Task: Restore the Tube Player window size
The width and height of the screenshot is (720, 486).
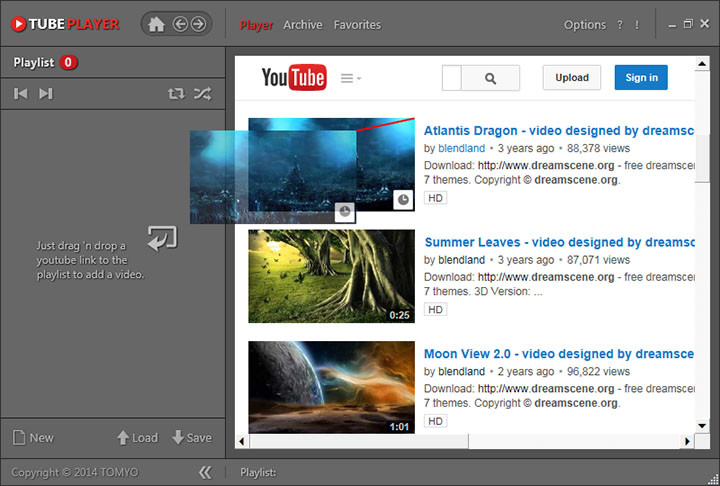Action: coord(687,24)
